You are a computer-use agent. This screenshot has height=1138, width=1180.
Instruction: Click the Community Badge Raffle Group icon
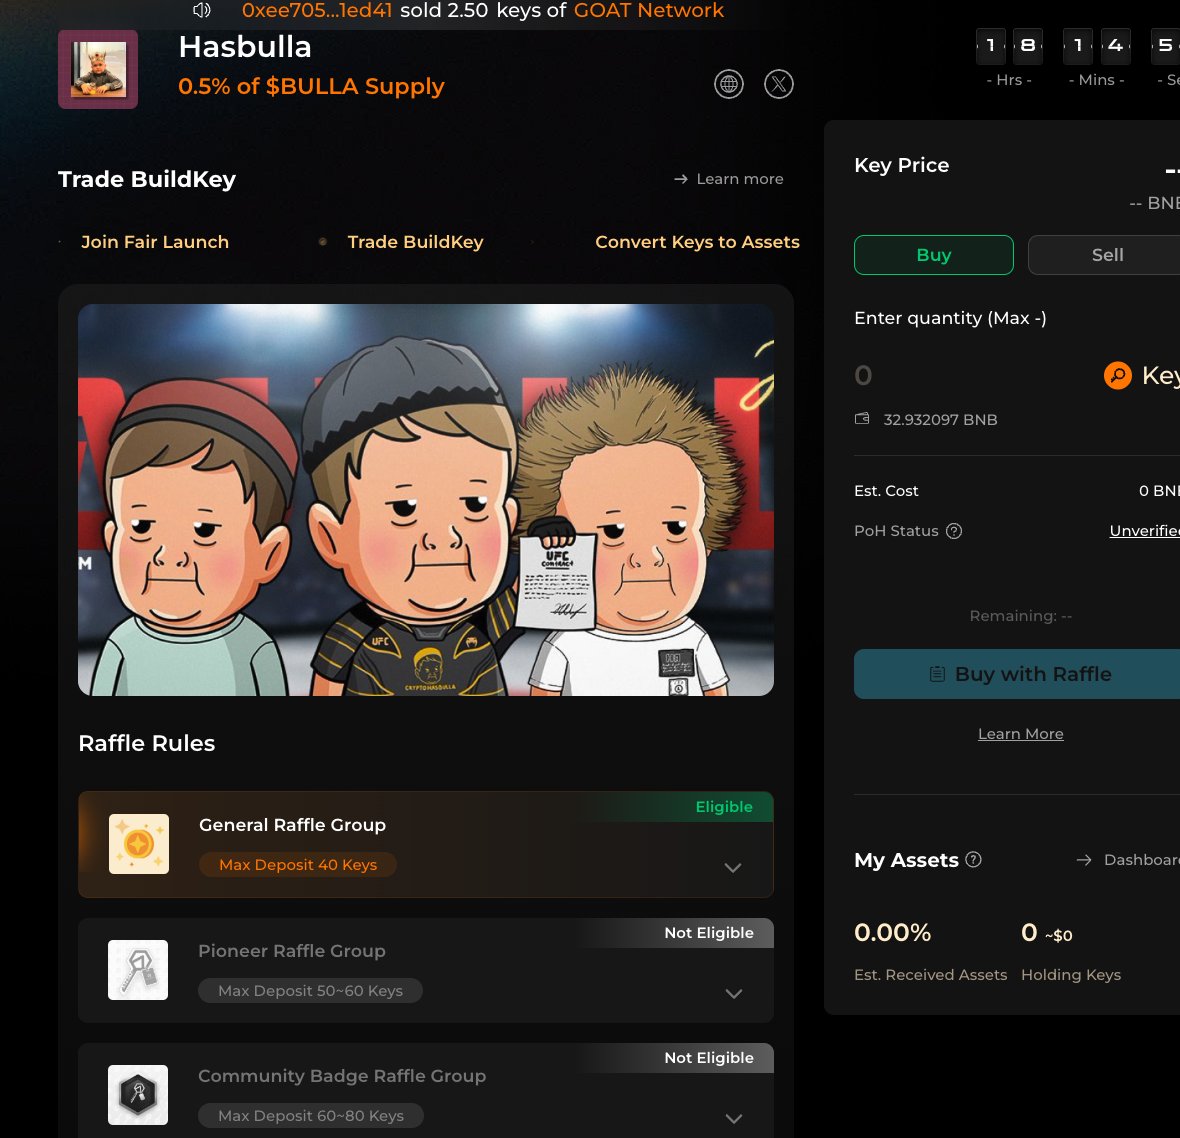138,1095
